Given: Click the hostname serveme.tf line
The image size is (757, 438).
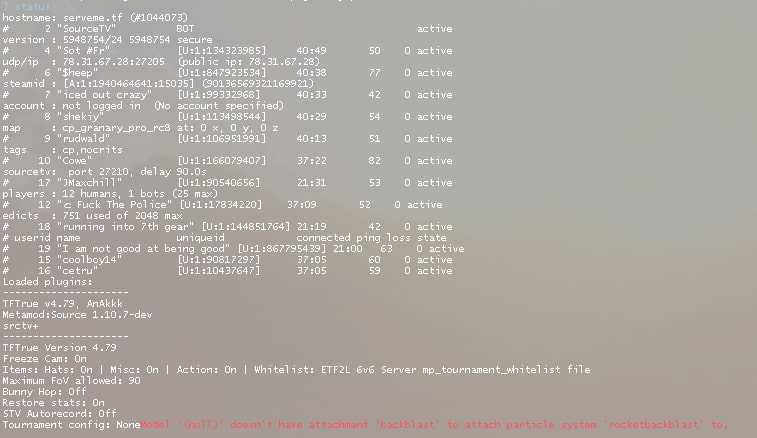Looking at the screenshot, I should pos(95,18).
